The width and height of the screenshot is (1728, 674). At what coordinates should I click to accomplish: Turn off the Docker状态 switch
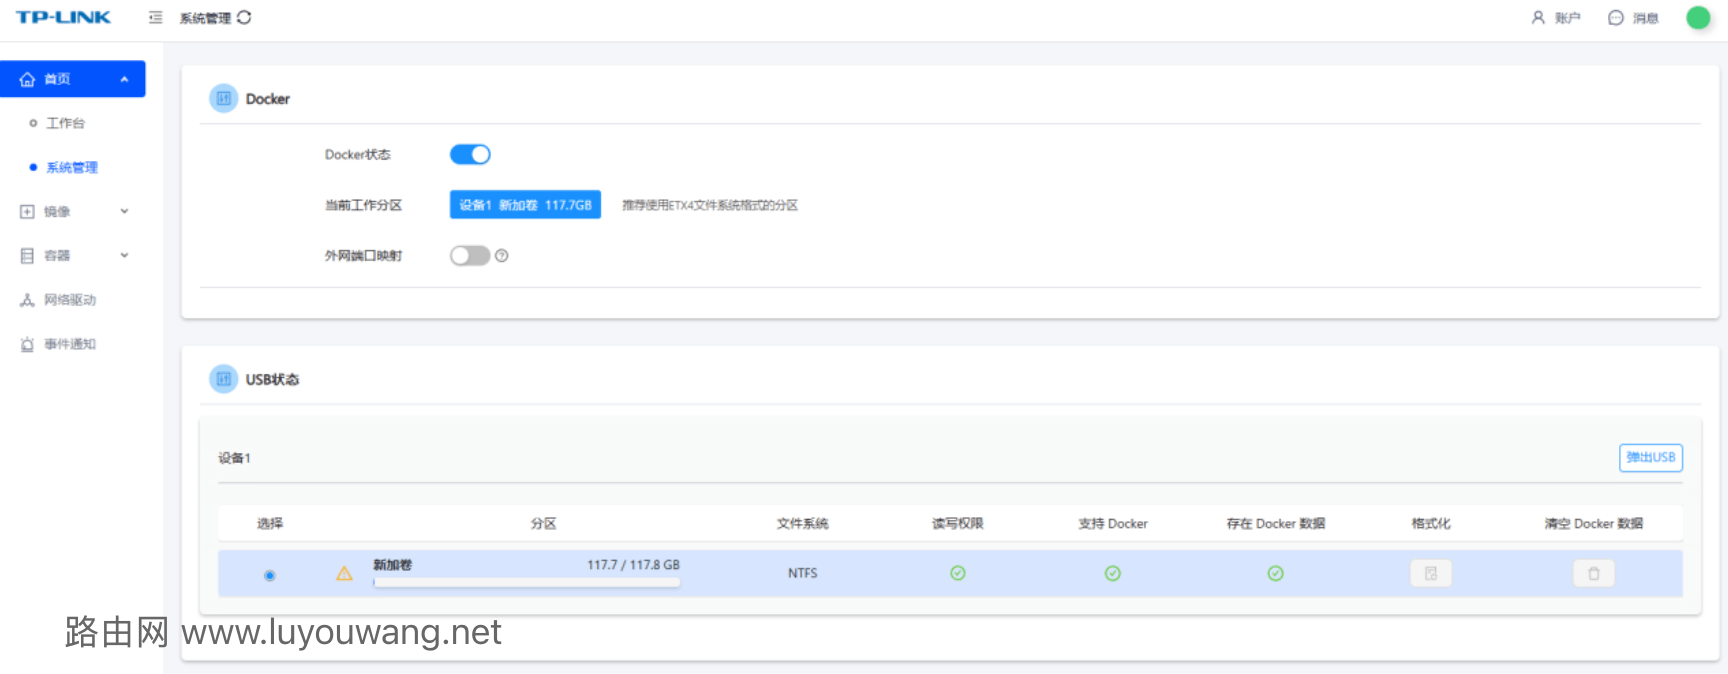(x=470, y=154)
